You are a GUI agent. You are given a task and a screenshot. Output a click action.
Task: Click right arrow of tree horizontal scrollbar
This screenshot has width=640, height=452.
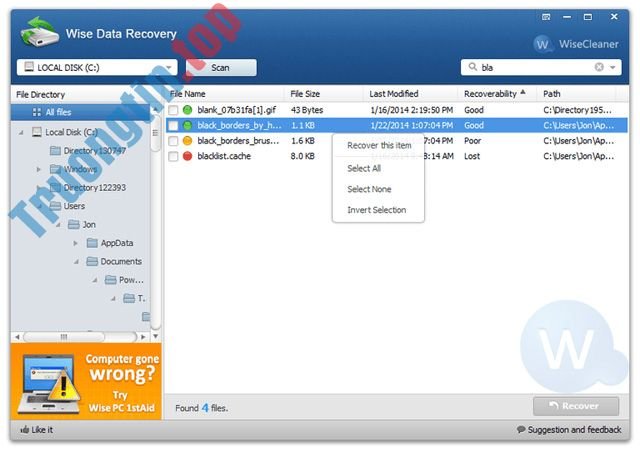click(143, 337)
